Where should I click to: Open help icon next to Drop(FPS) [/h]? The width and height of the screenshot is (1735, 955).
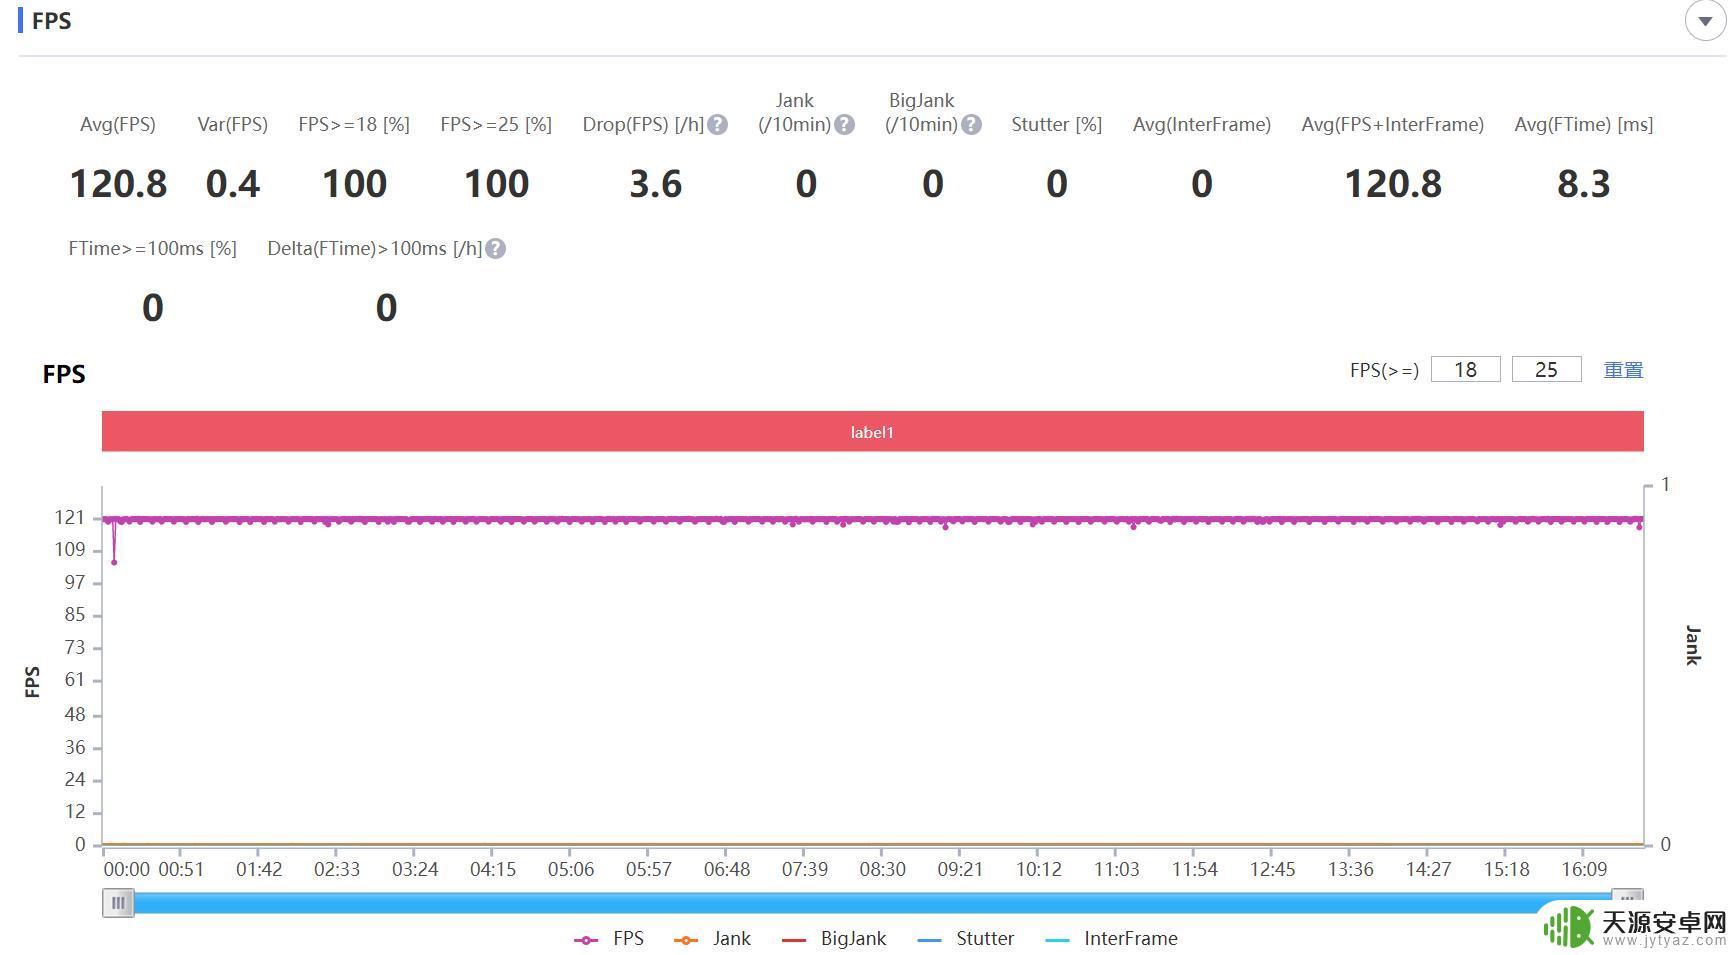tap(718, 125)
